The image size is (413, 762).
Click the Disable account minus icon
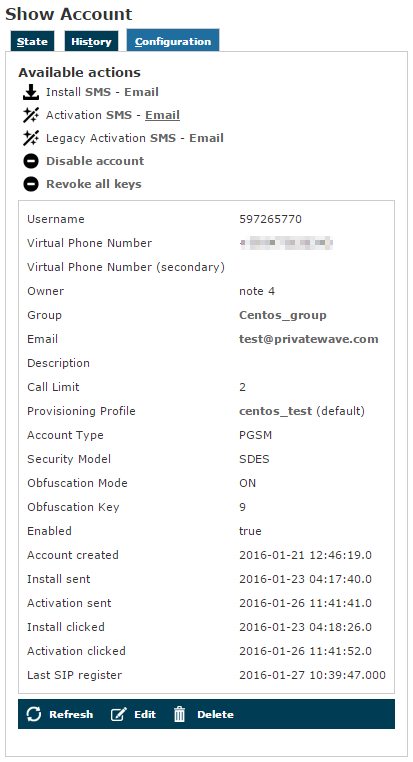(31, 161)
